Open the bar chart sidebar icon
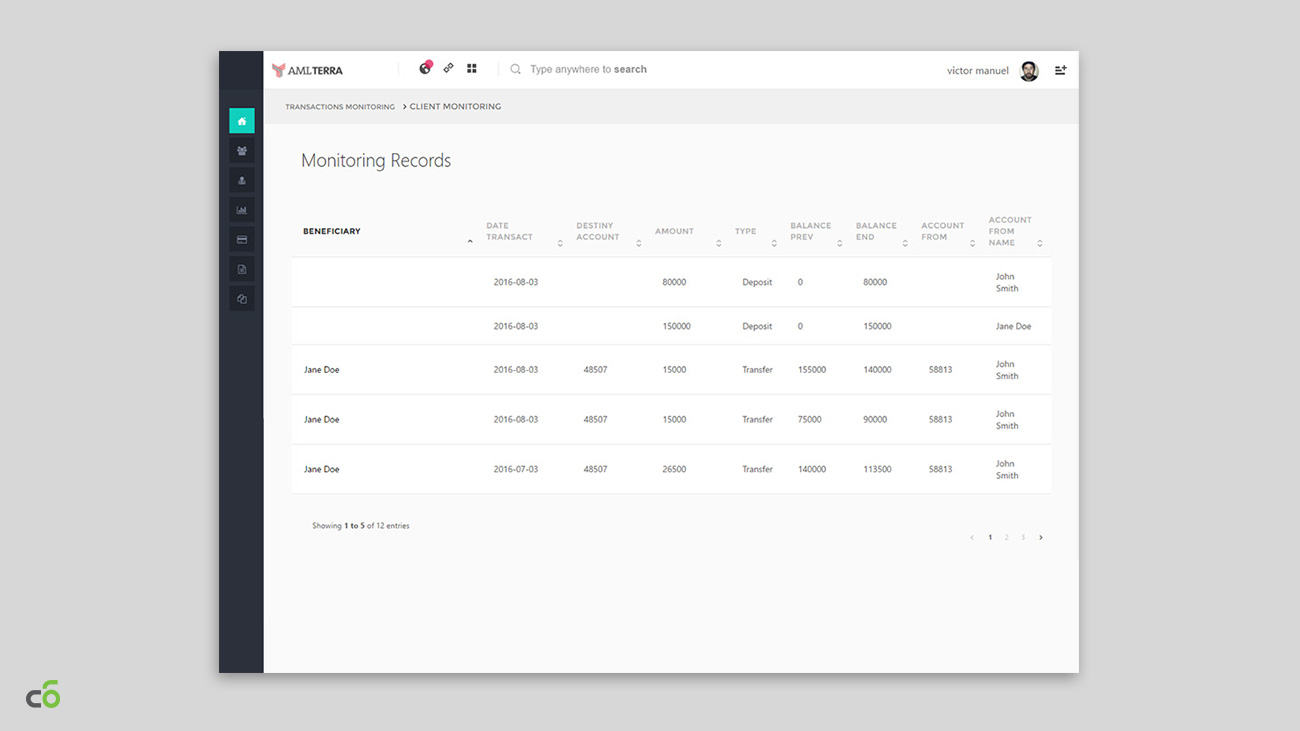 click(241, 210)
